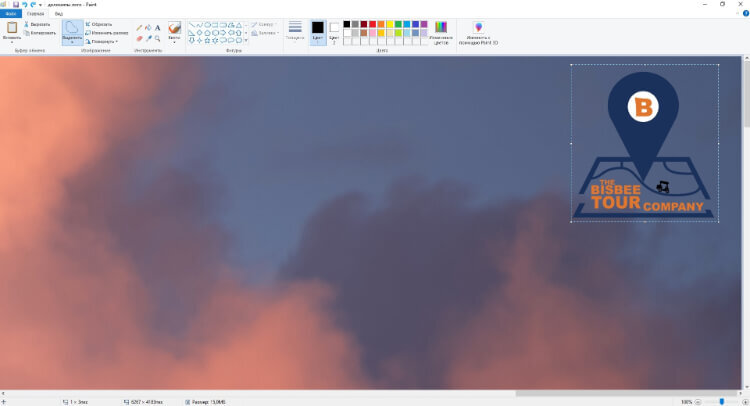Switch to the Вид ribbon tab
This screenshot has height=406, width=750.
[58, 14]
